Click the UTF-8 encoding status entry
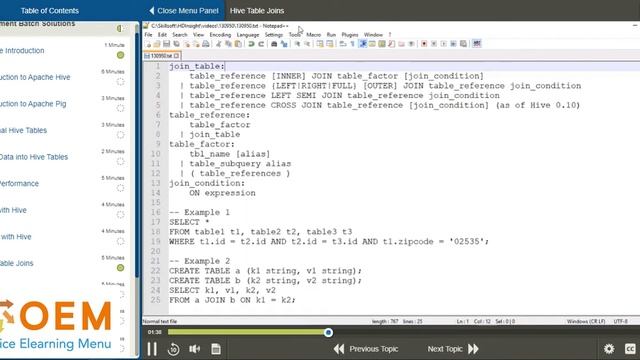 620,322
